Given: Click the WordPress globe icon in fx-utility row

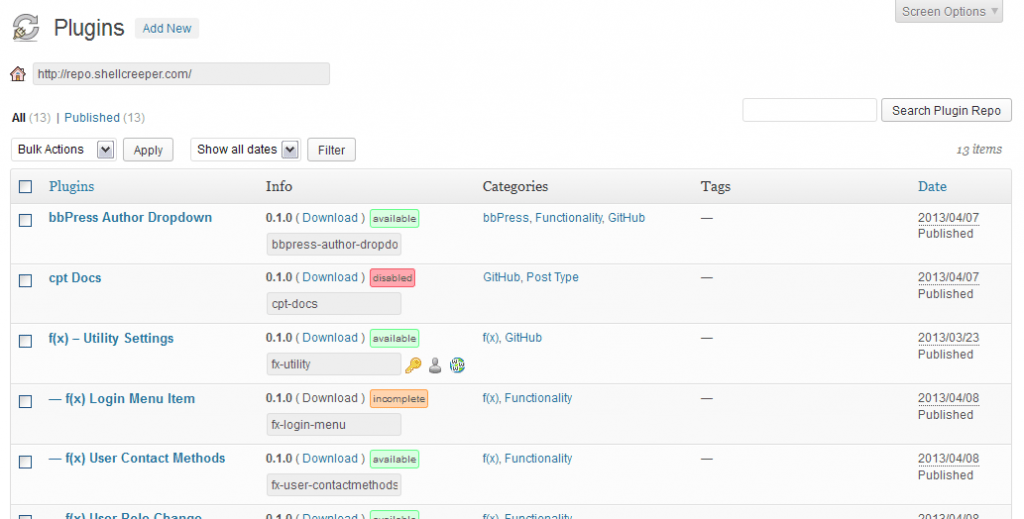Looking at the screenshot, I should pos(457,365).
